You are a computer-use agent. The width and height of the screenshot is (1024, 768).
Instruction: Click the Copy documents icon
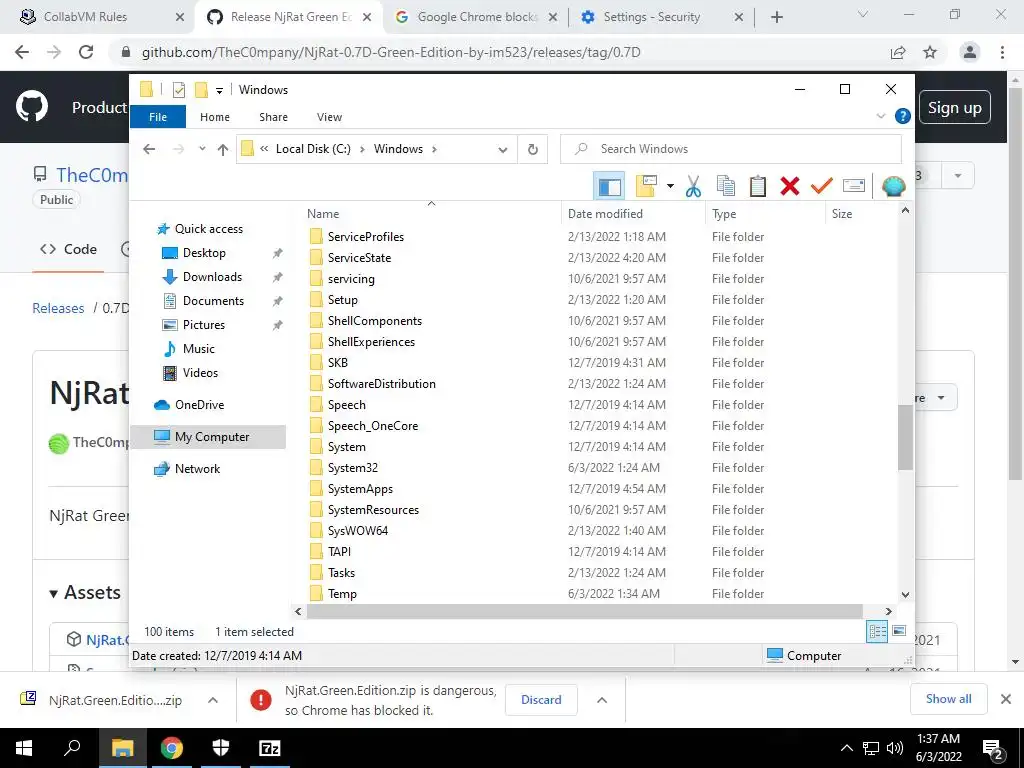pos(726,187)
